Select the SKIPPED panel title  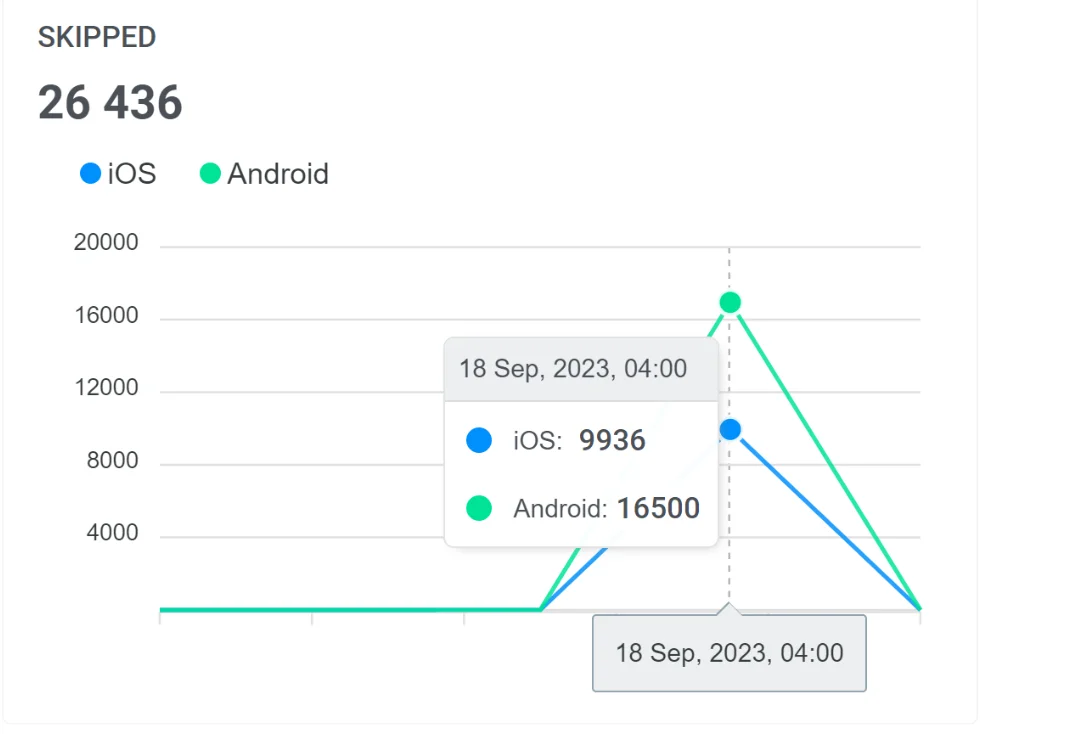pyautogui.click(x=97, y=37)
